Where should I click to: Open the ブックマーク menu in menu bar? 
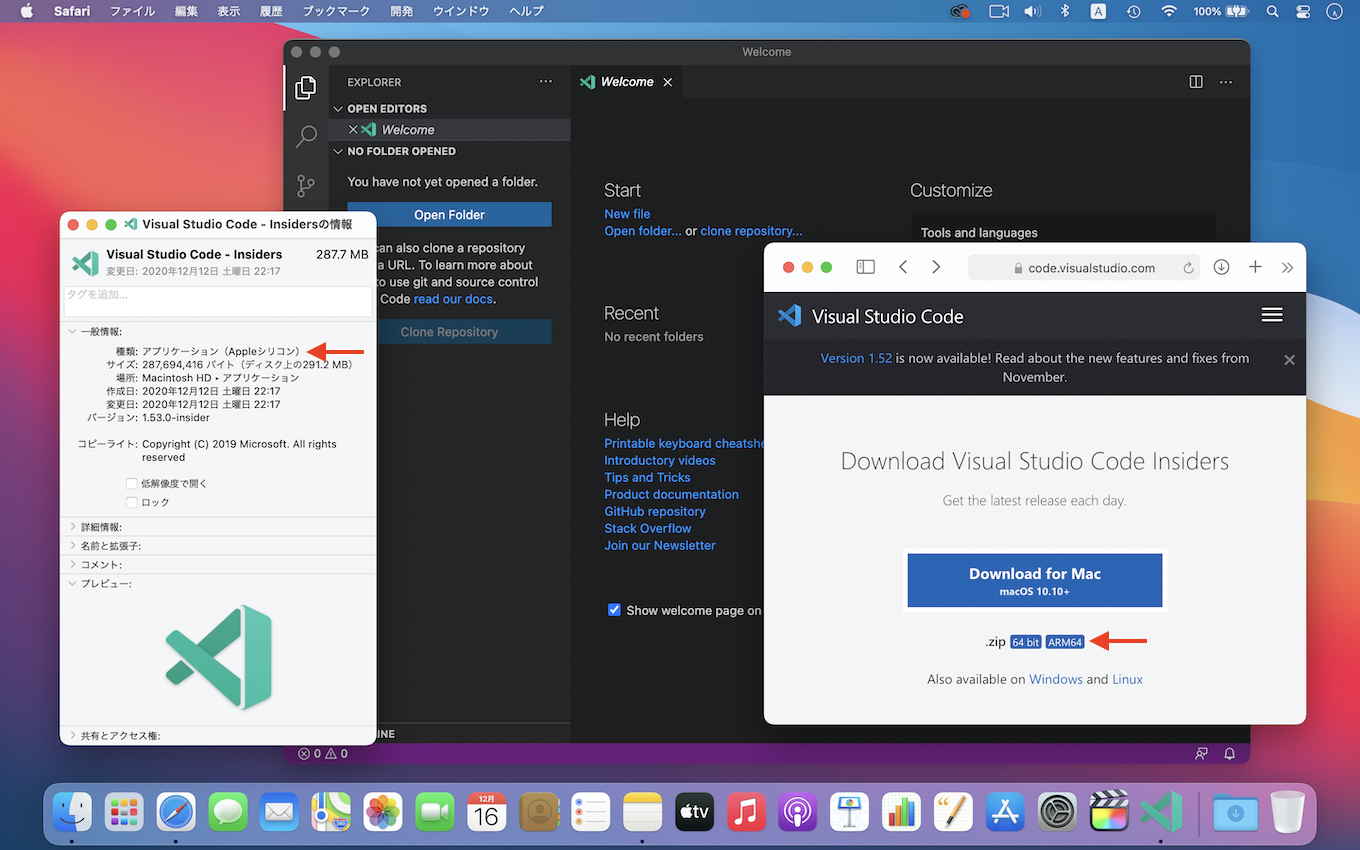click(336, 11)
